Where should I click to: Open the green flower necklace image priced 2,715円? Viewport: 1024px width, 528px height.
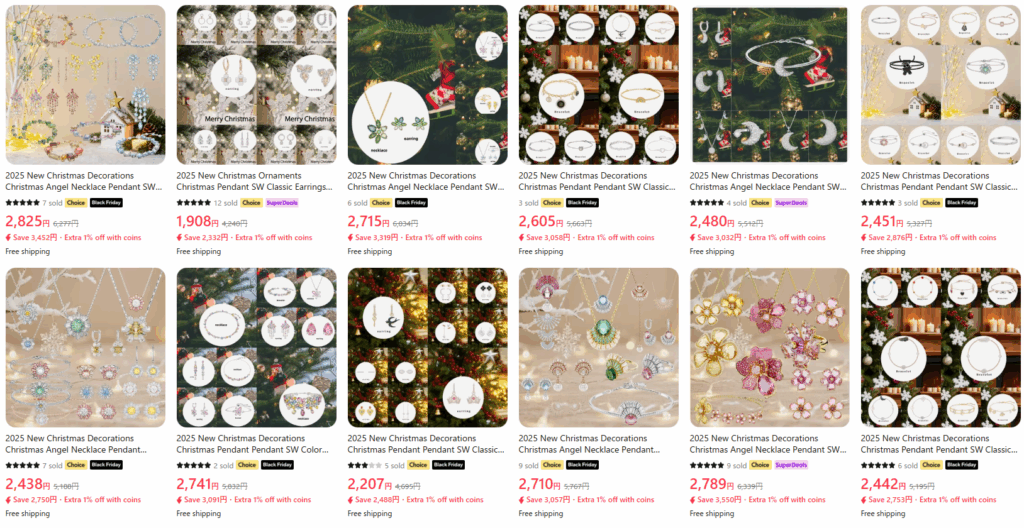428,85
